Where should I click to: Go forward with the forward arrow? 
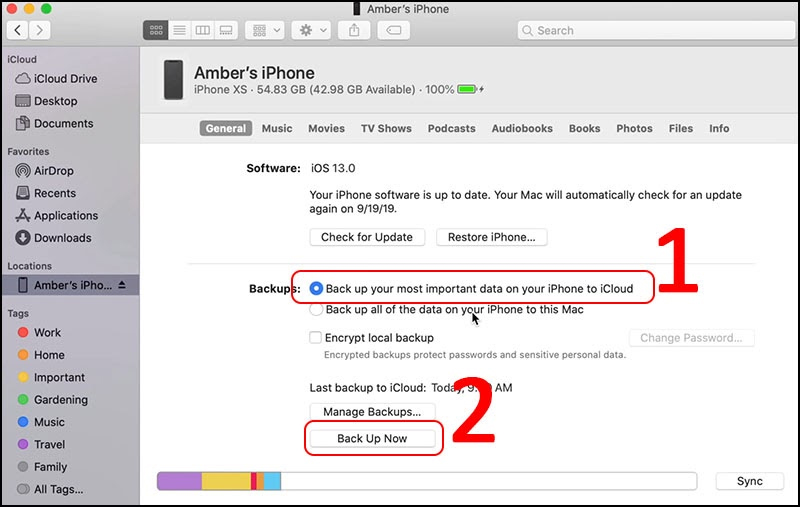tap(39, 31)
